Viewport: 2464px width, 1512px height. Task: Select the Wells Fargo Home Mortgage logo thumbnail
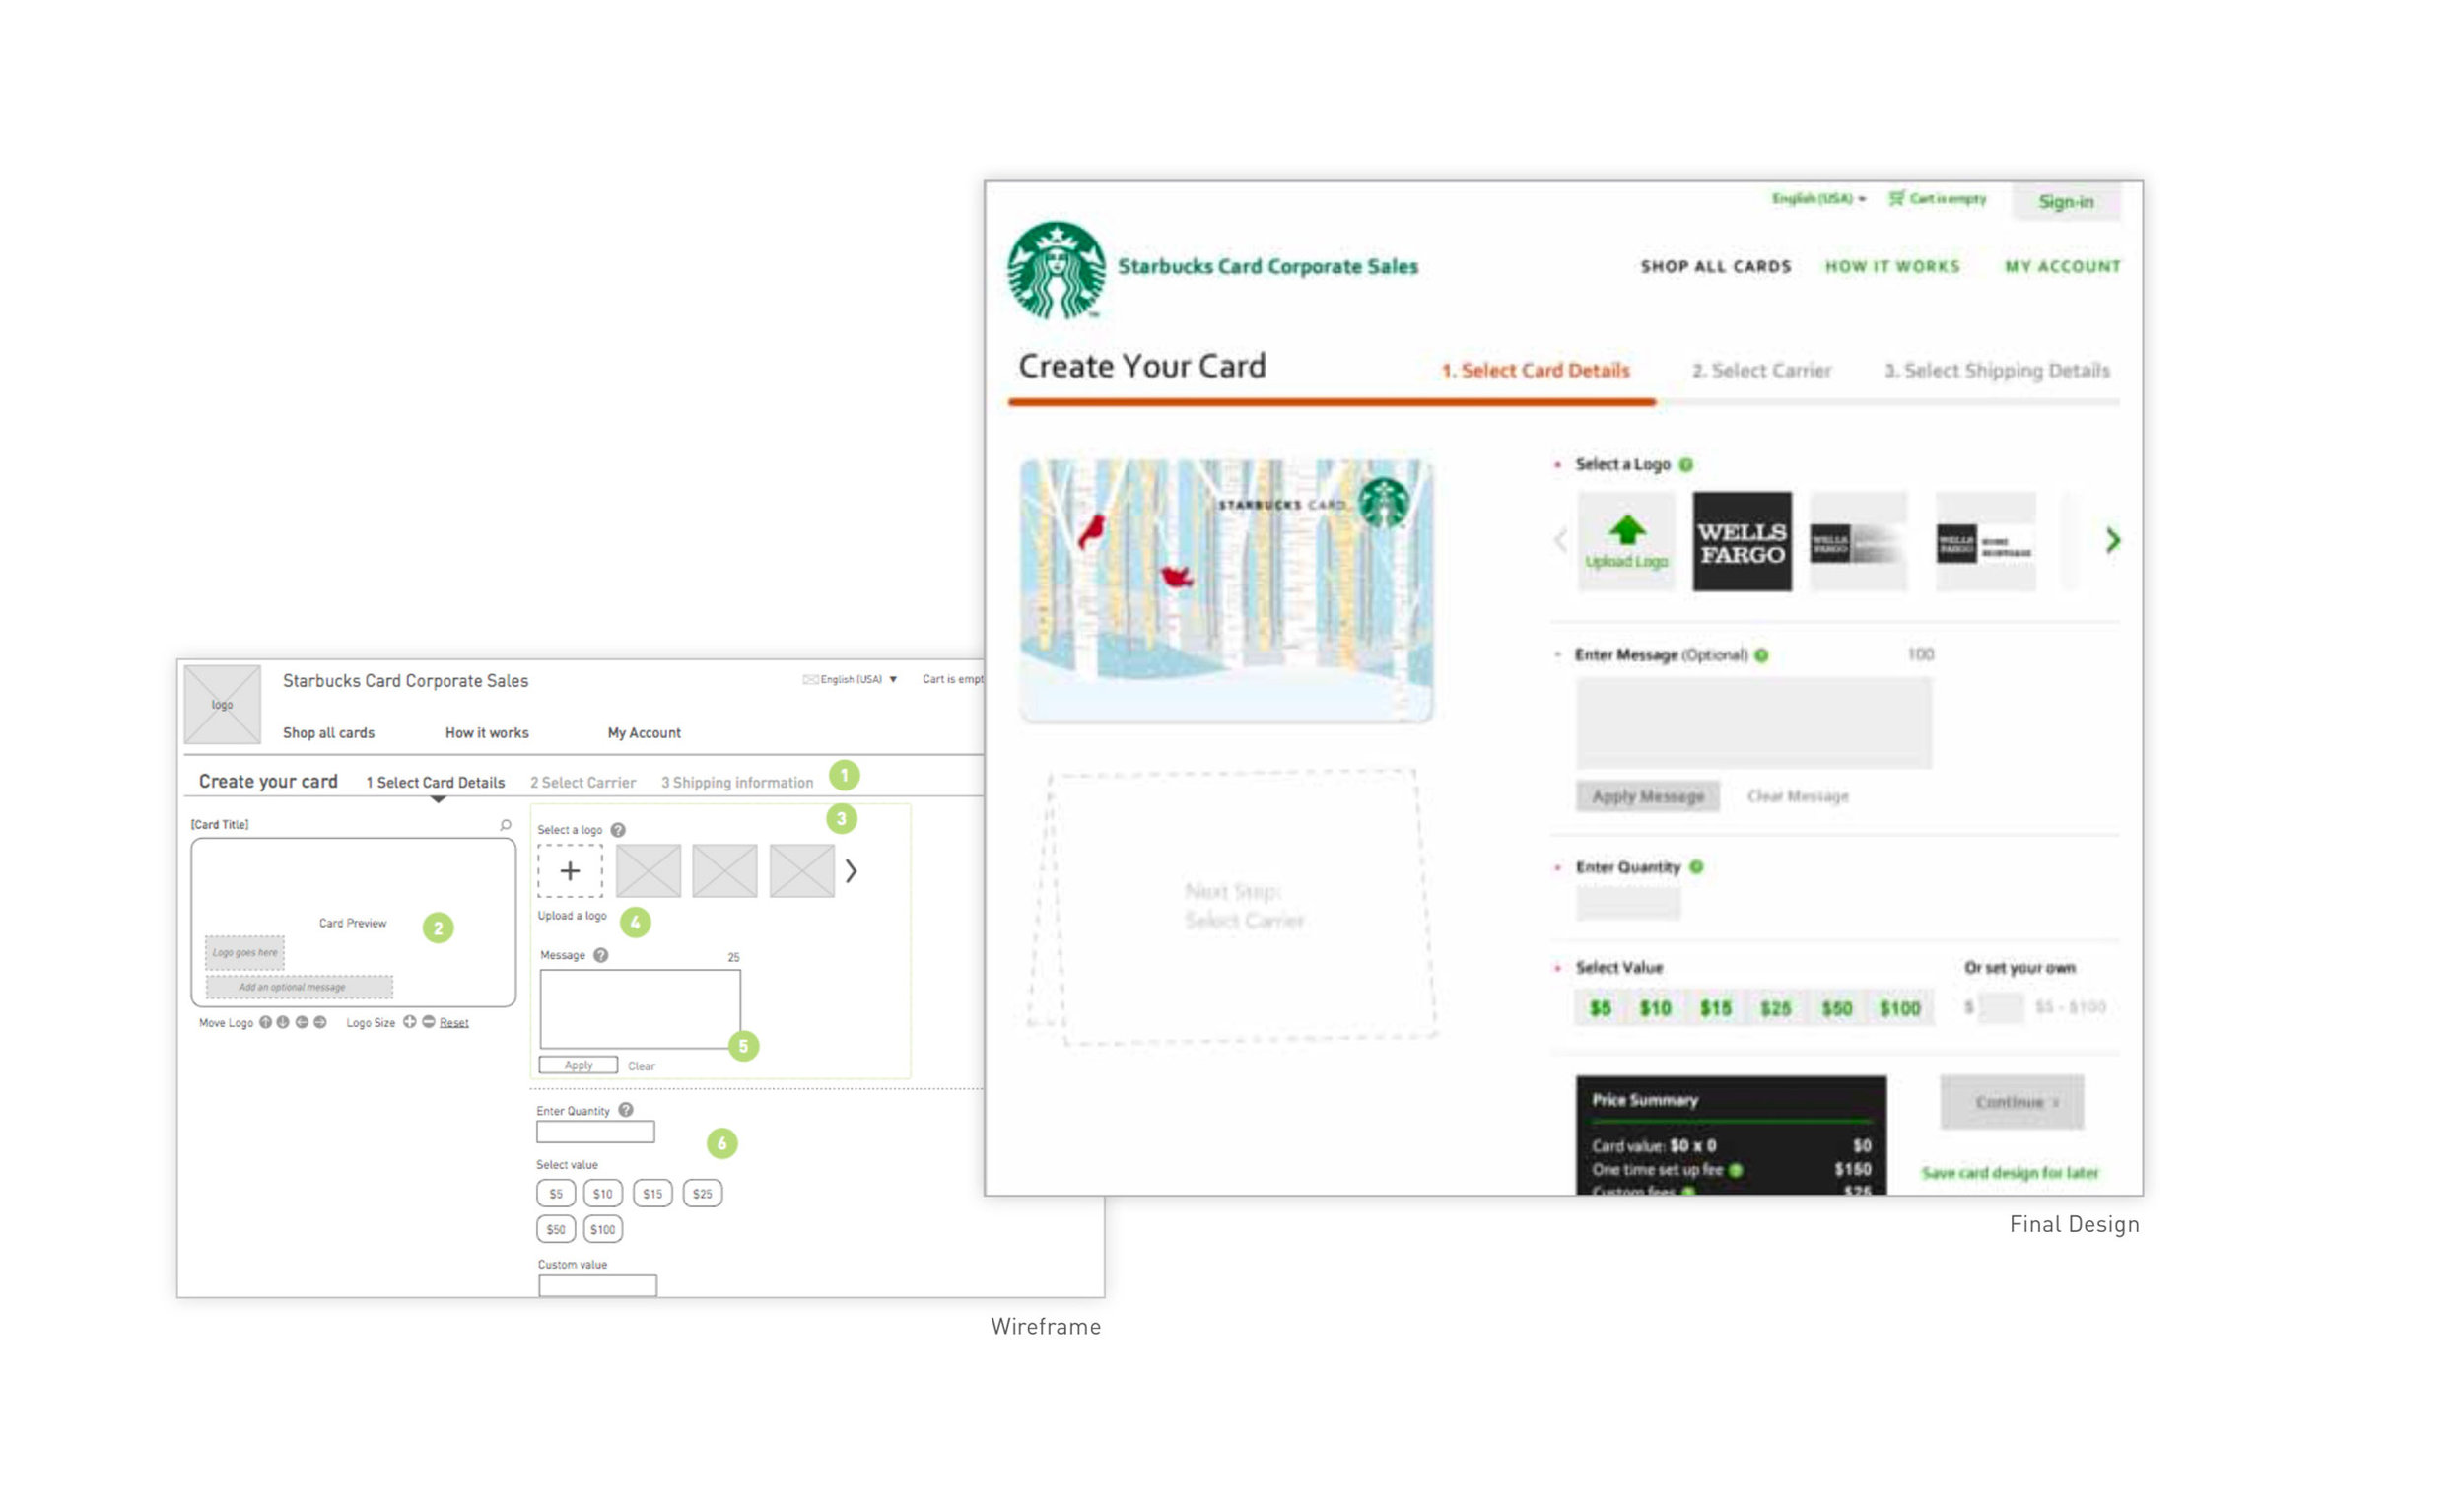(1986, 542)
